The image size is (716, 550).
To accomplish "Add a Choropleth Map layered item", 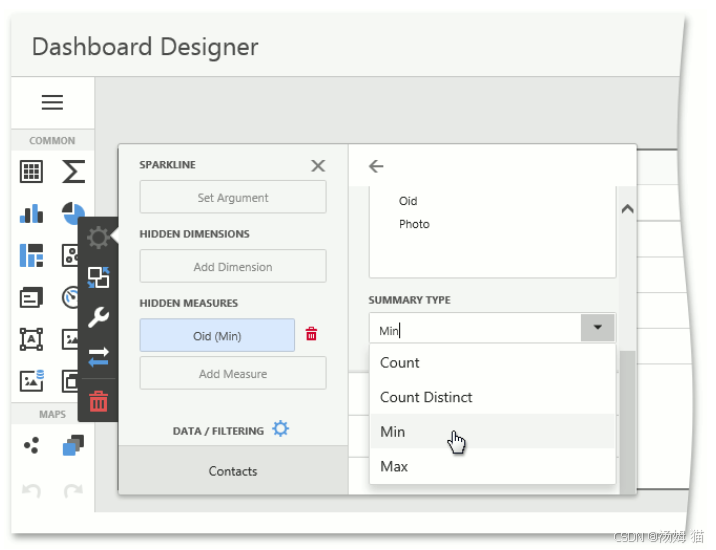I will (x=73, y=445).
